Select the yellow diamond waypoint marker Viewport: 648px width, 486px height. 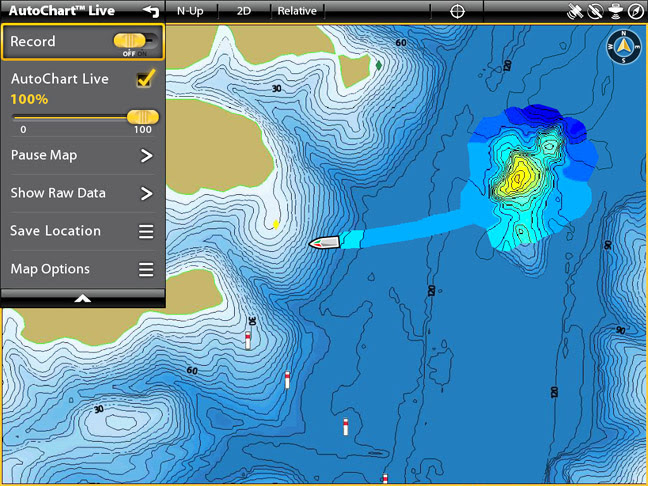[276, 225]
